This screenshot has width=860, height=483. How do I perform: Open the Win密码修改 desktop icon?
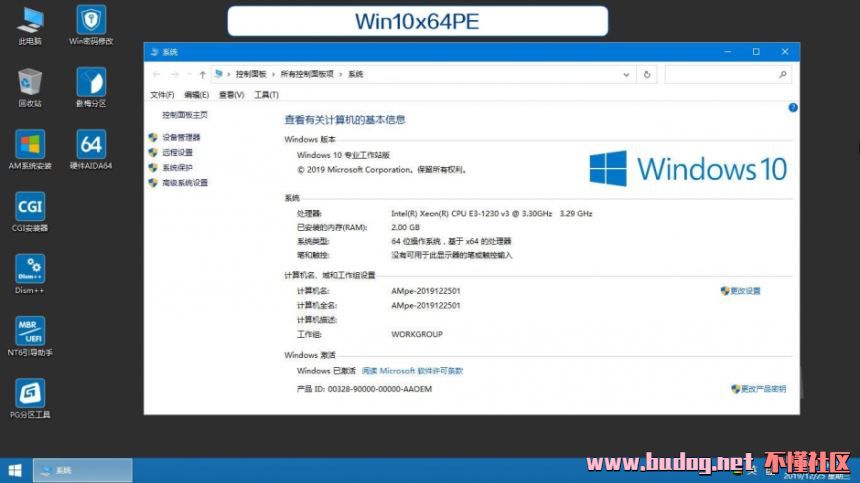(x=91, y=22)
